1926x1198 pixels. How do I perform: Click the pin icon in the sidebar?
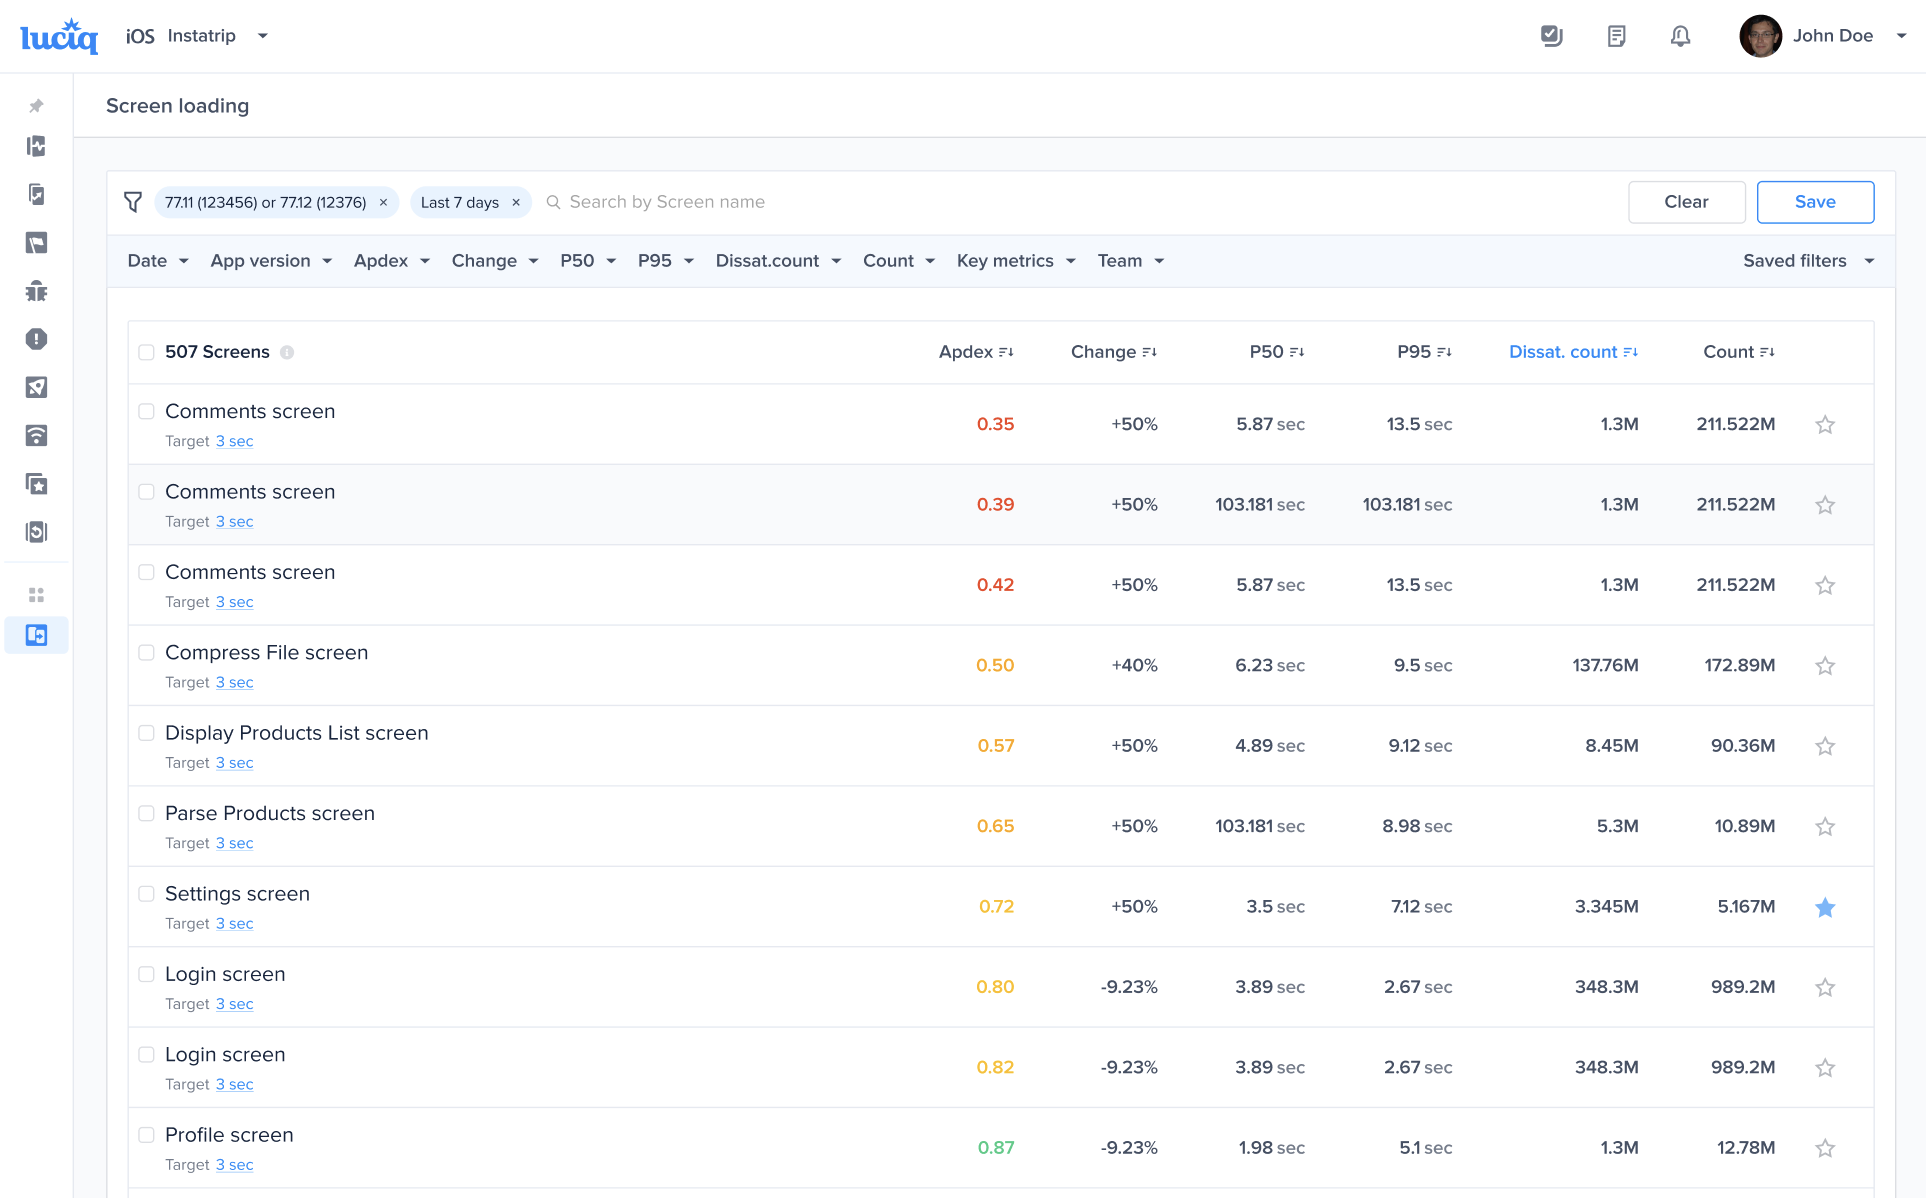pyautogui.click(x=36, y=105)
